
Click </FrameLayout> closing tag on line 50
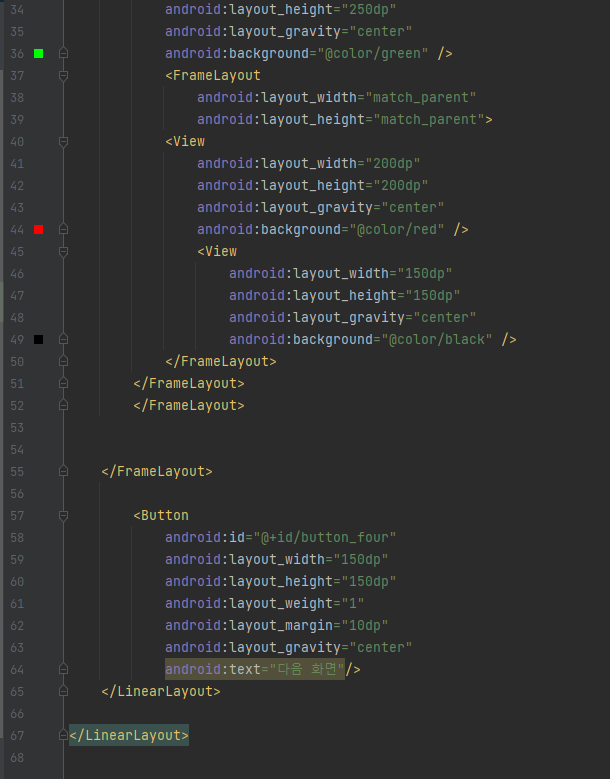221,361
